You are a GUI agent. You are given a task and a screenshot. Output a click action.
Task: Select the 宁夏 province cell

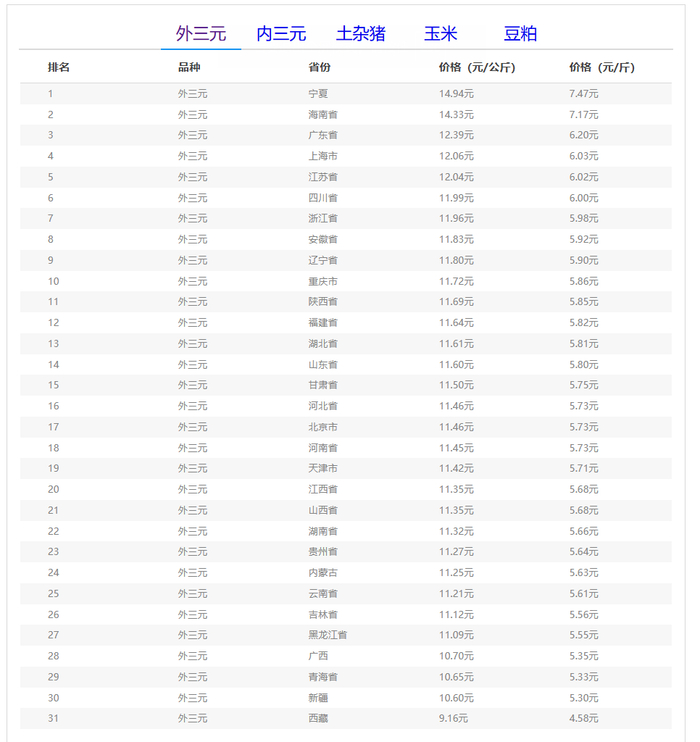tap(318, 94)
